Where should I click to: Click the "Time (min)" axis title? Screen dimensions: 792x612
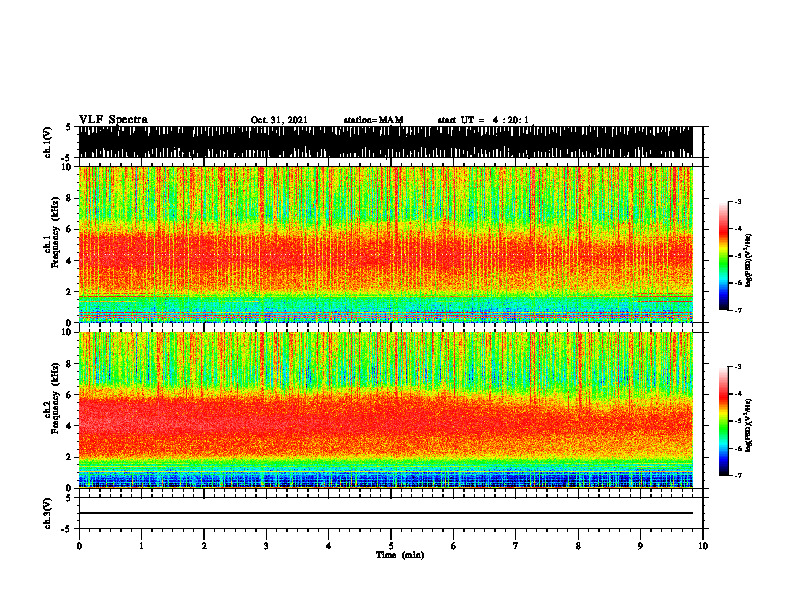click(x=400, y=555)
